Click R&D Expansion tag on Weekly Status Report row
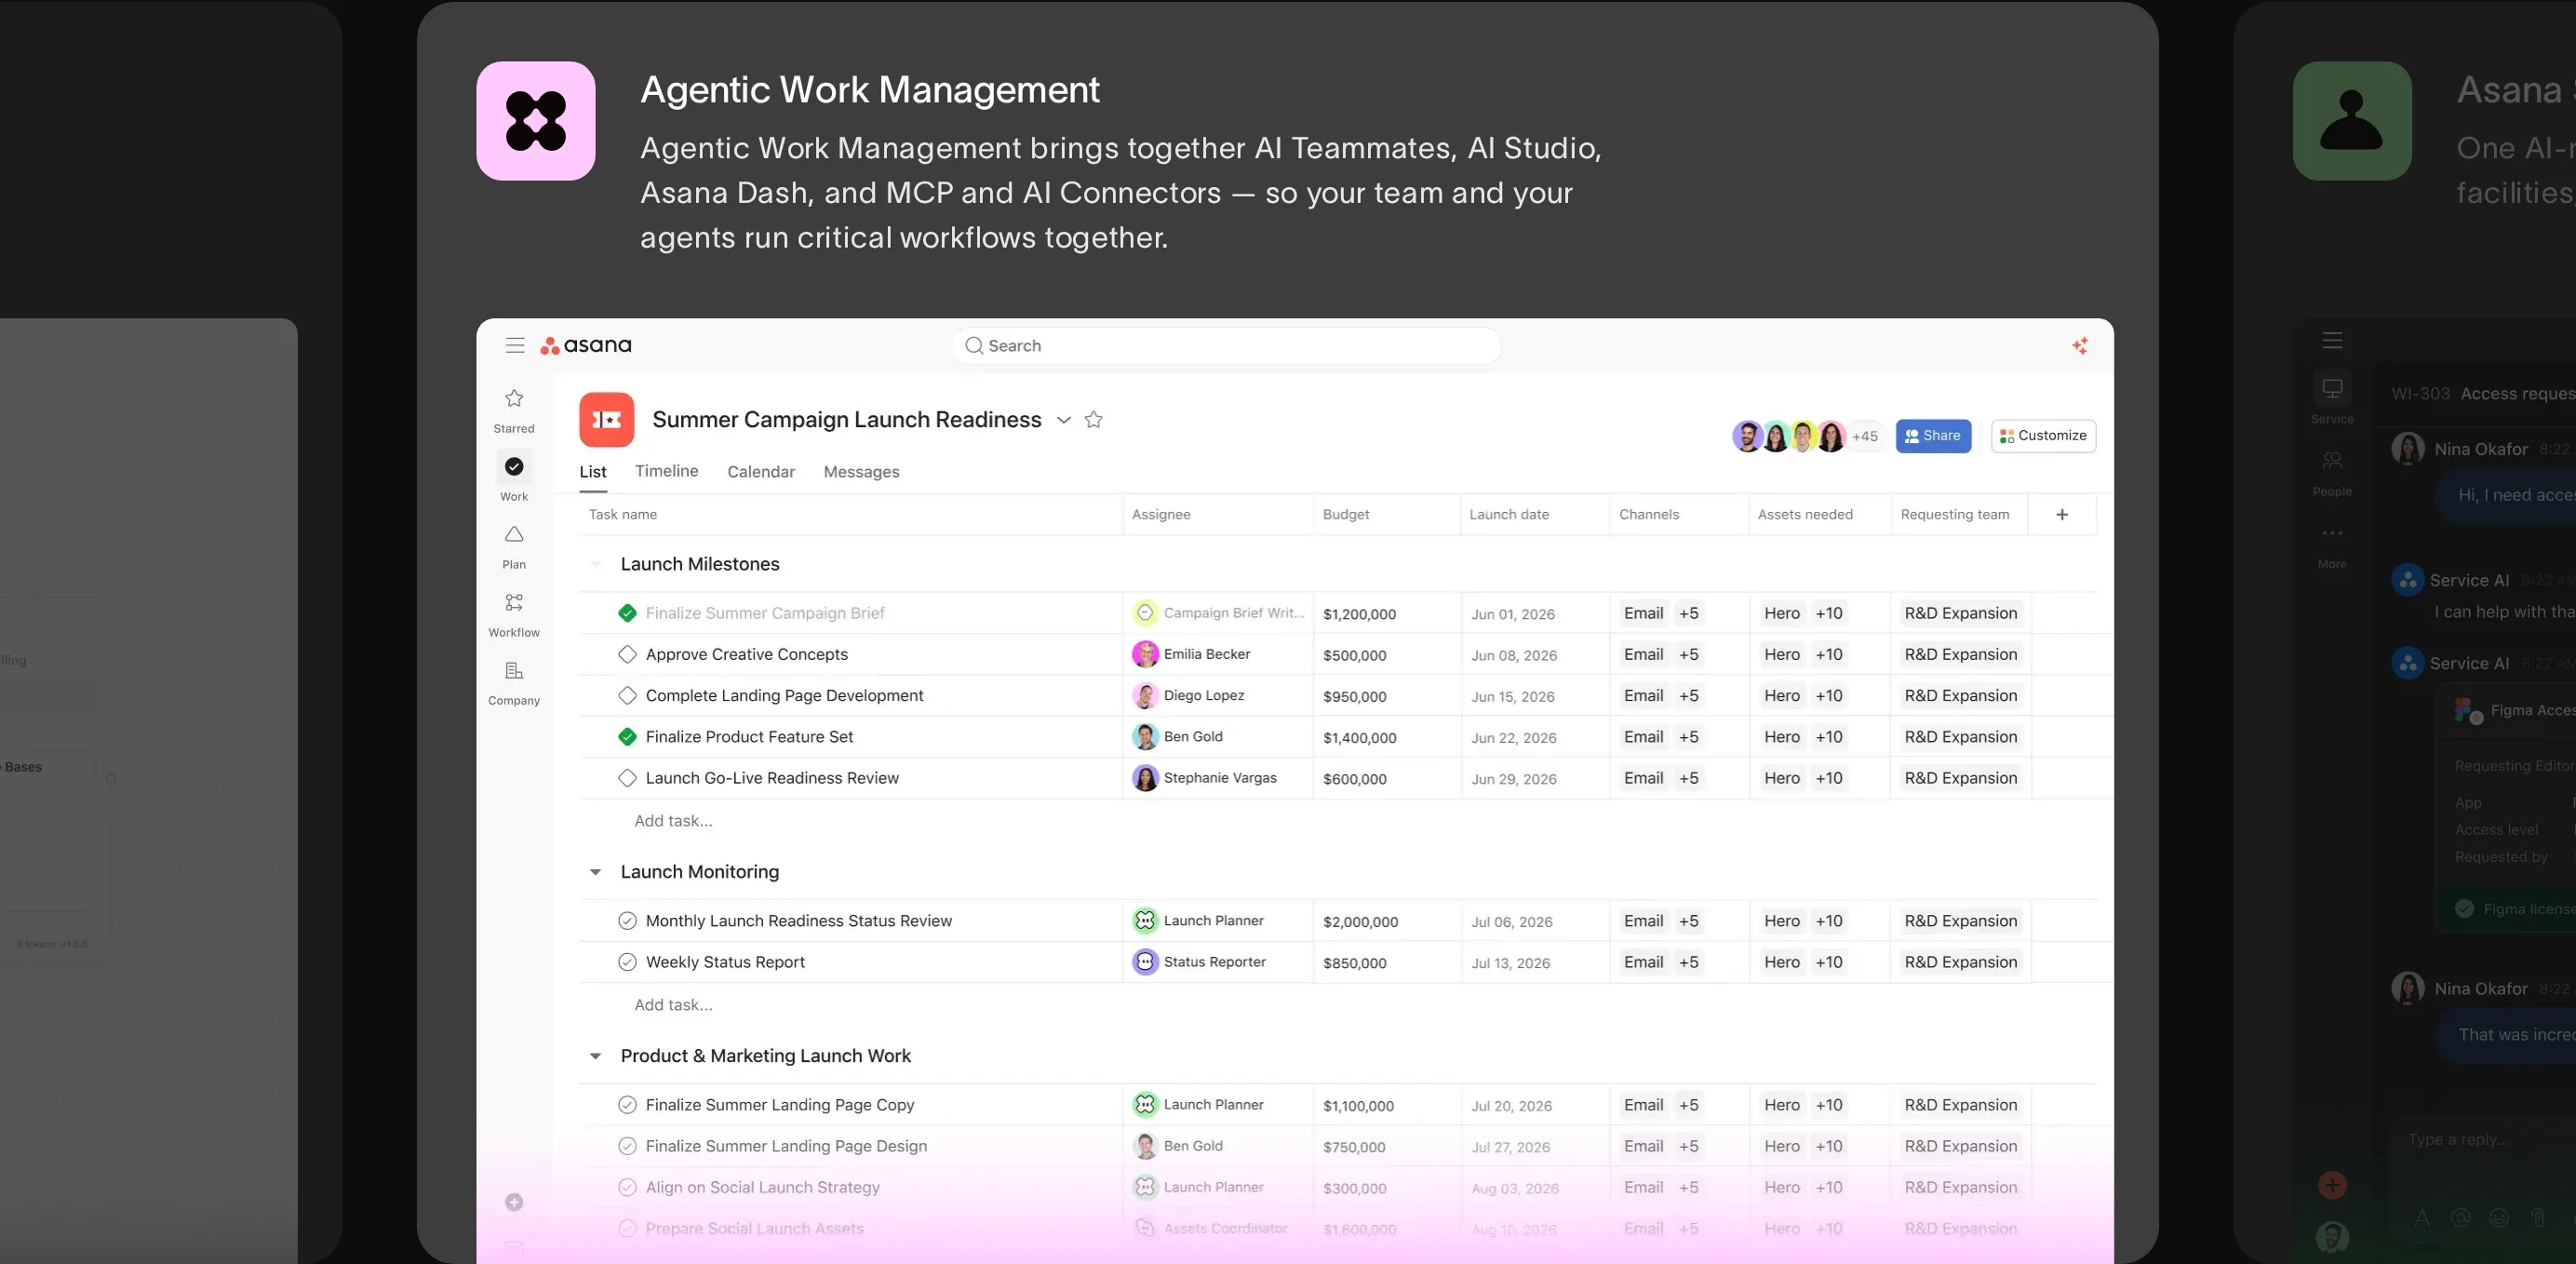Viewport: 2576px width, 1264px height. [1960, 961]
